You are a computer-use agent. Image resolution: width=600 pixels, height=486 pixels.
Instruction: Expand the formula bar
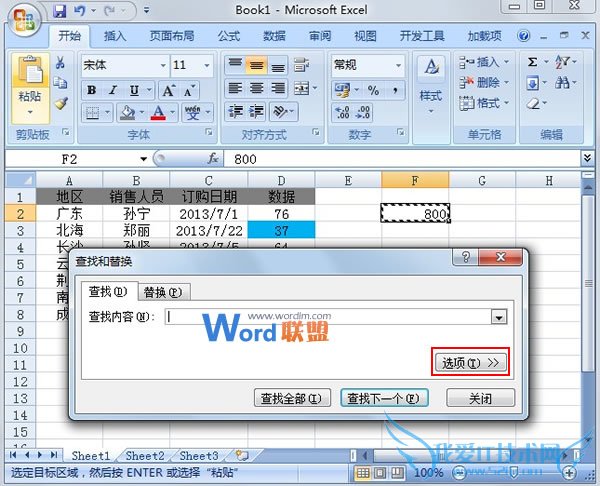coord(587,158)
